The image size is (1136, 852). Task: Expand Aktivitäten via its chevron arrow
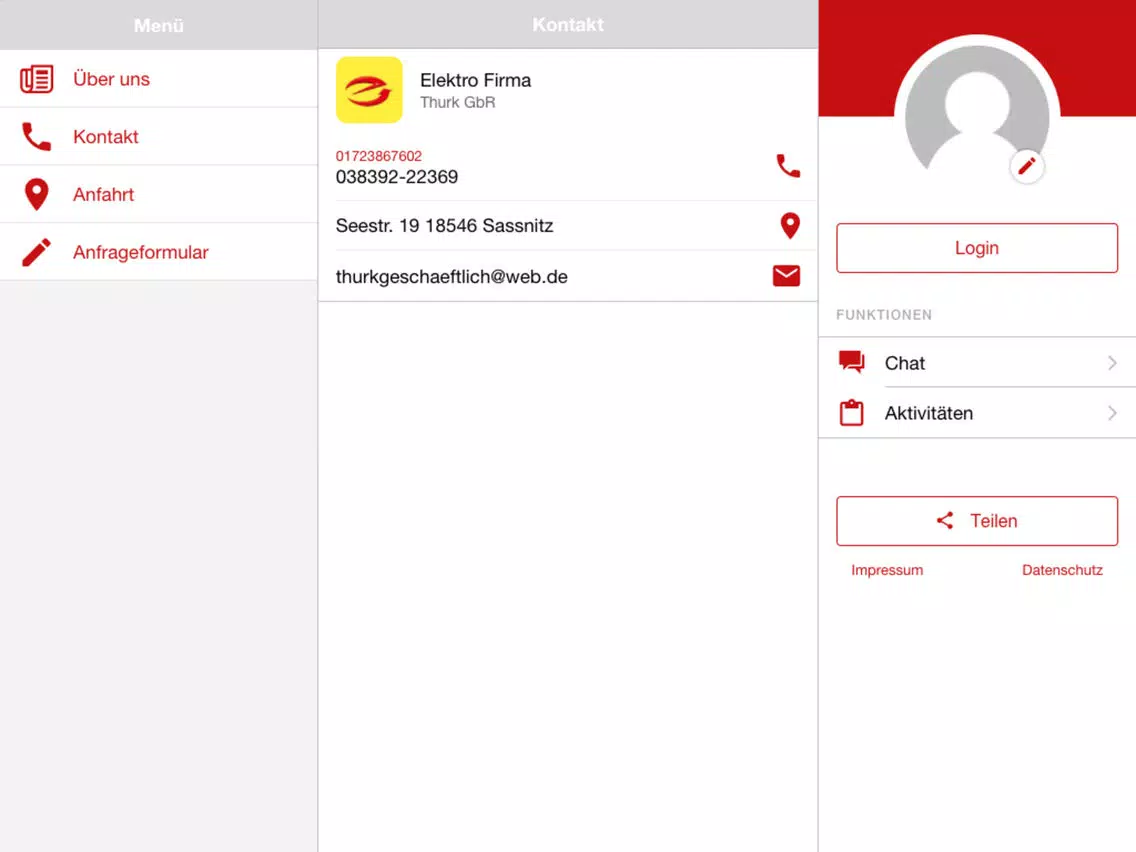(1112, 413)
